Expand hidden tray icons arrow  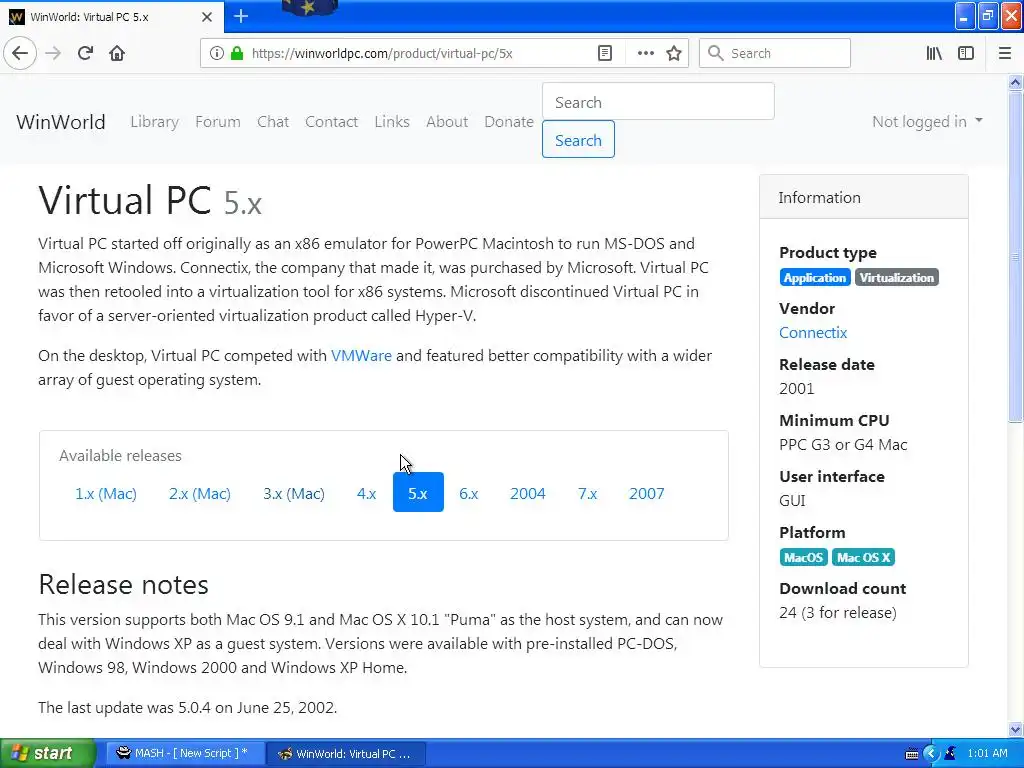pos(931,753)
